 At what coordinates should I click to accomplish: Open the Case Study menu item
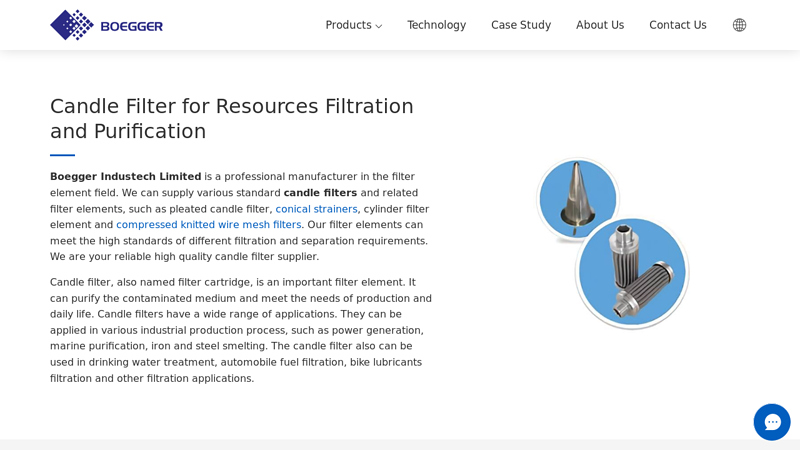click(521, 25)
